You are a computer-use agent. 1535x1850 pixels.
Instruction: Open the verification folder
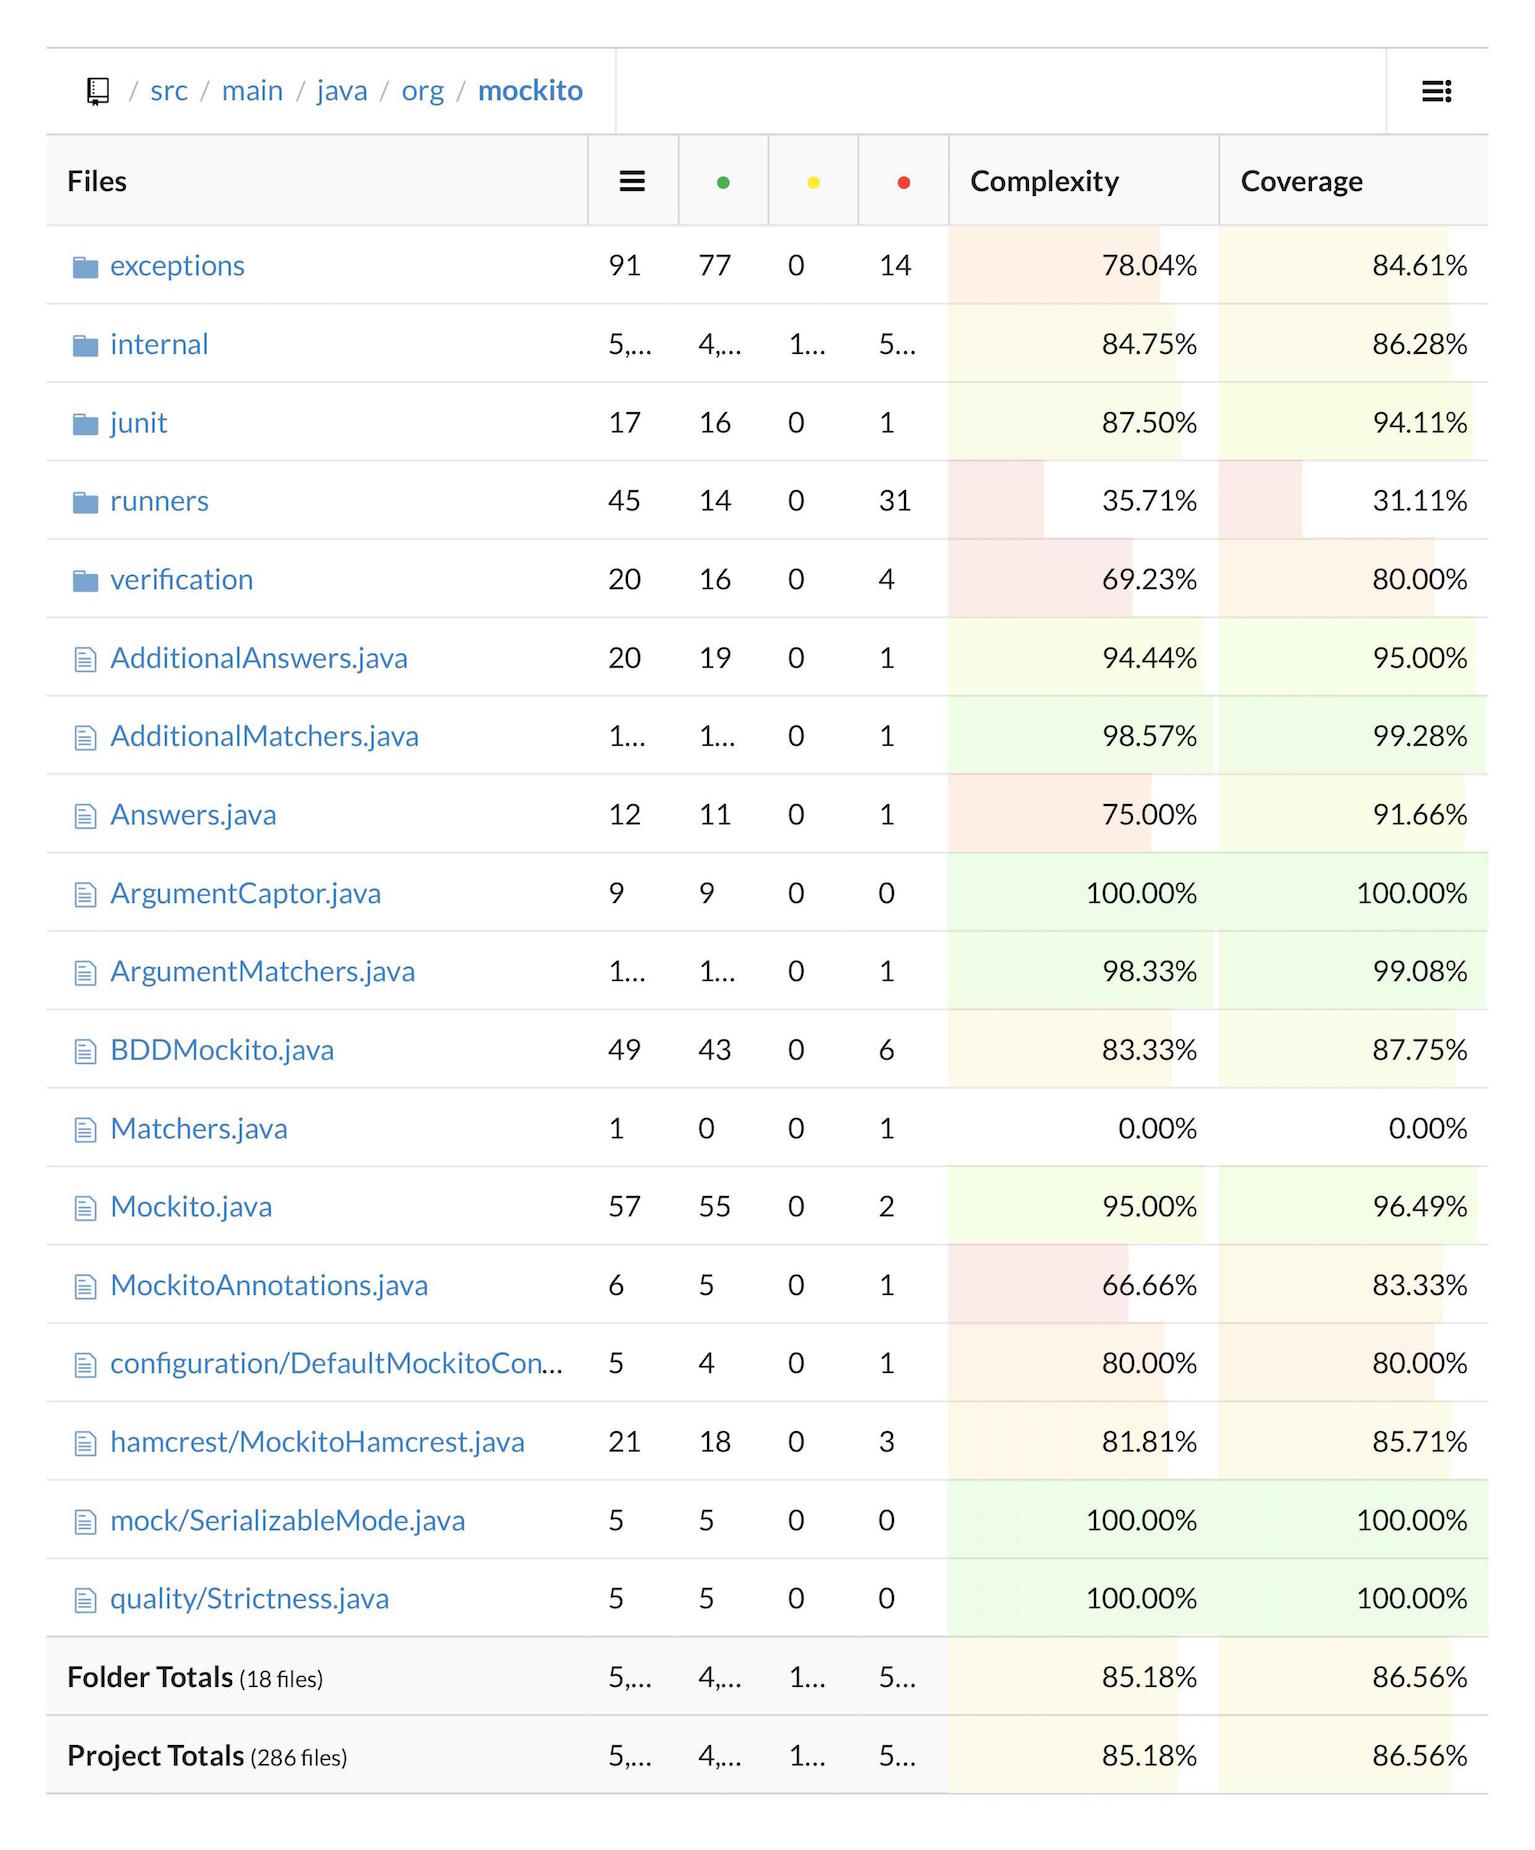(181, 579)
